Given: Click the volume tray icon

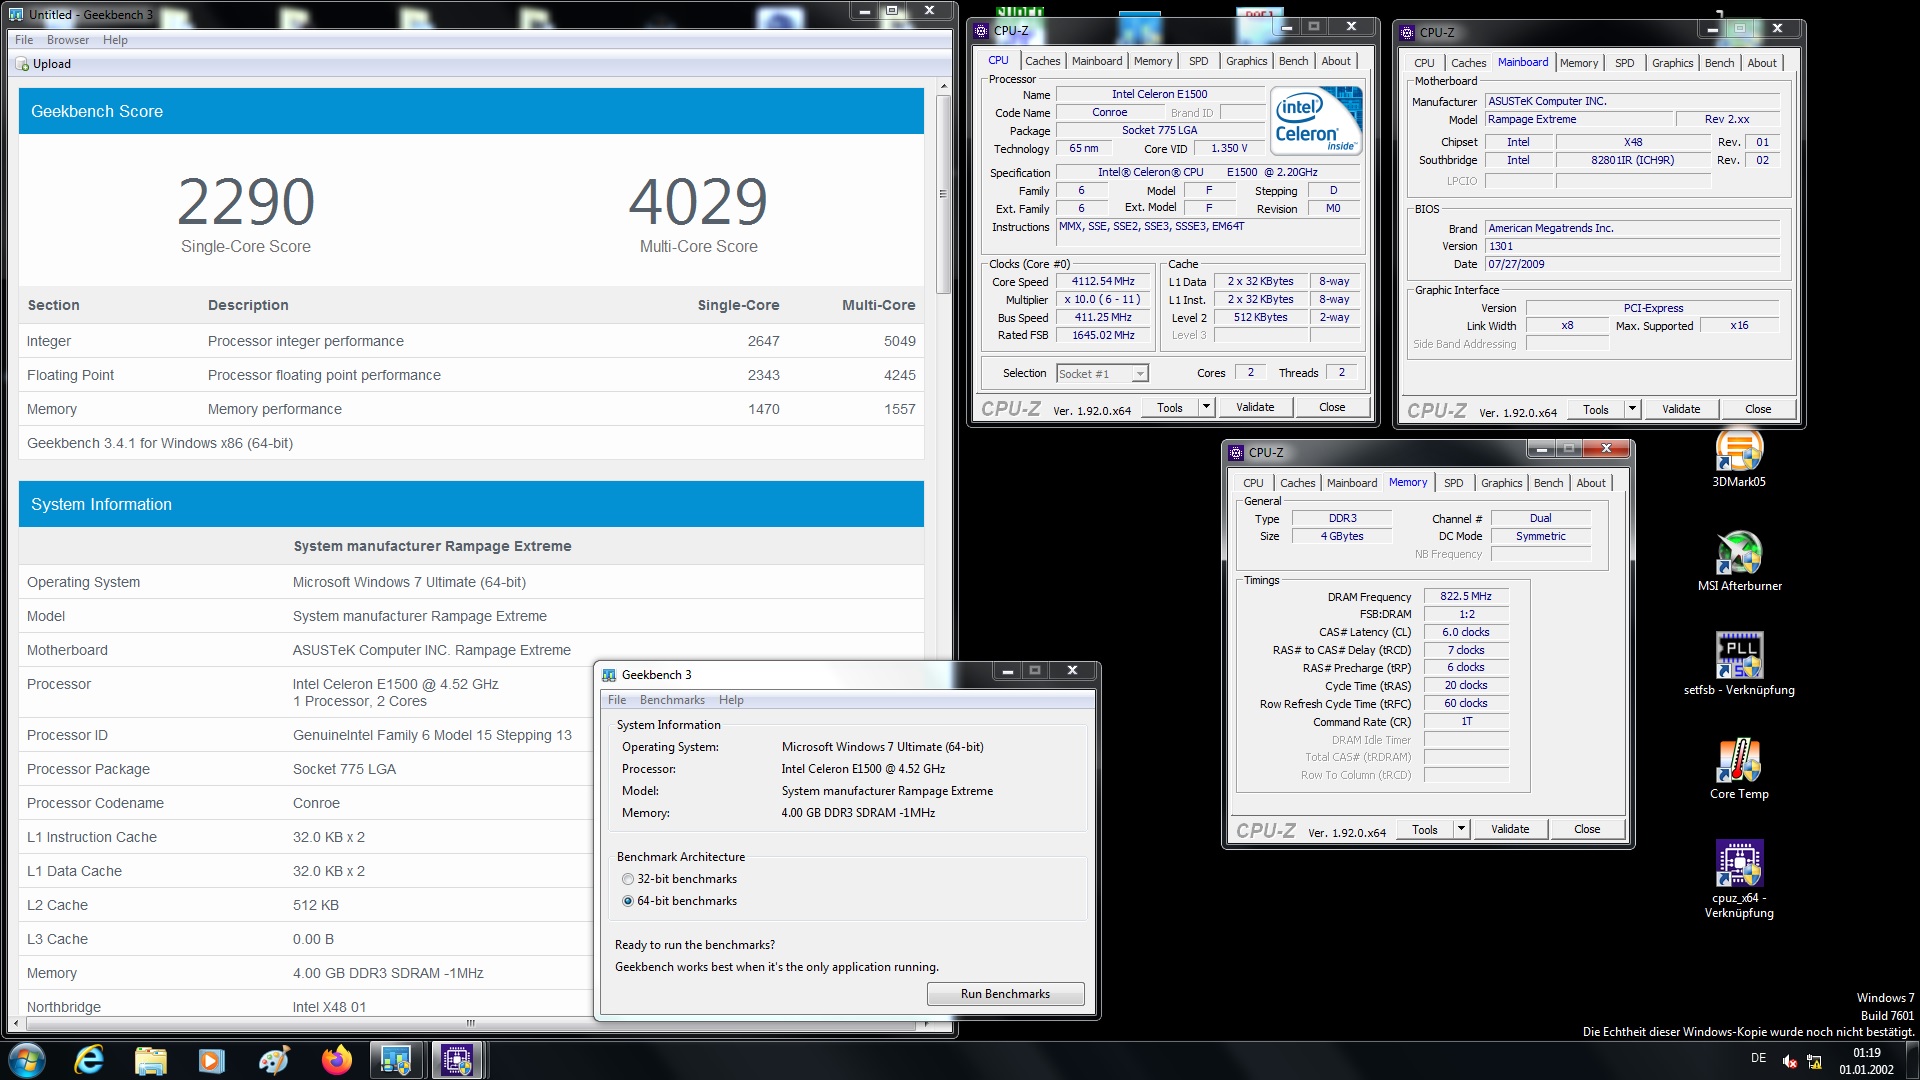Looking at the screenshot, I should [x=1790, y=1061].
